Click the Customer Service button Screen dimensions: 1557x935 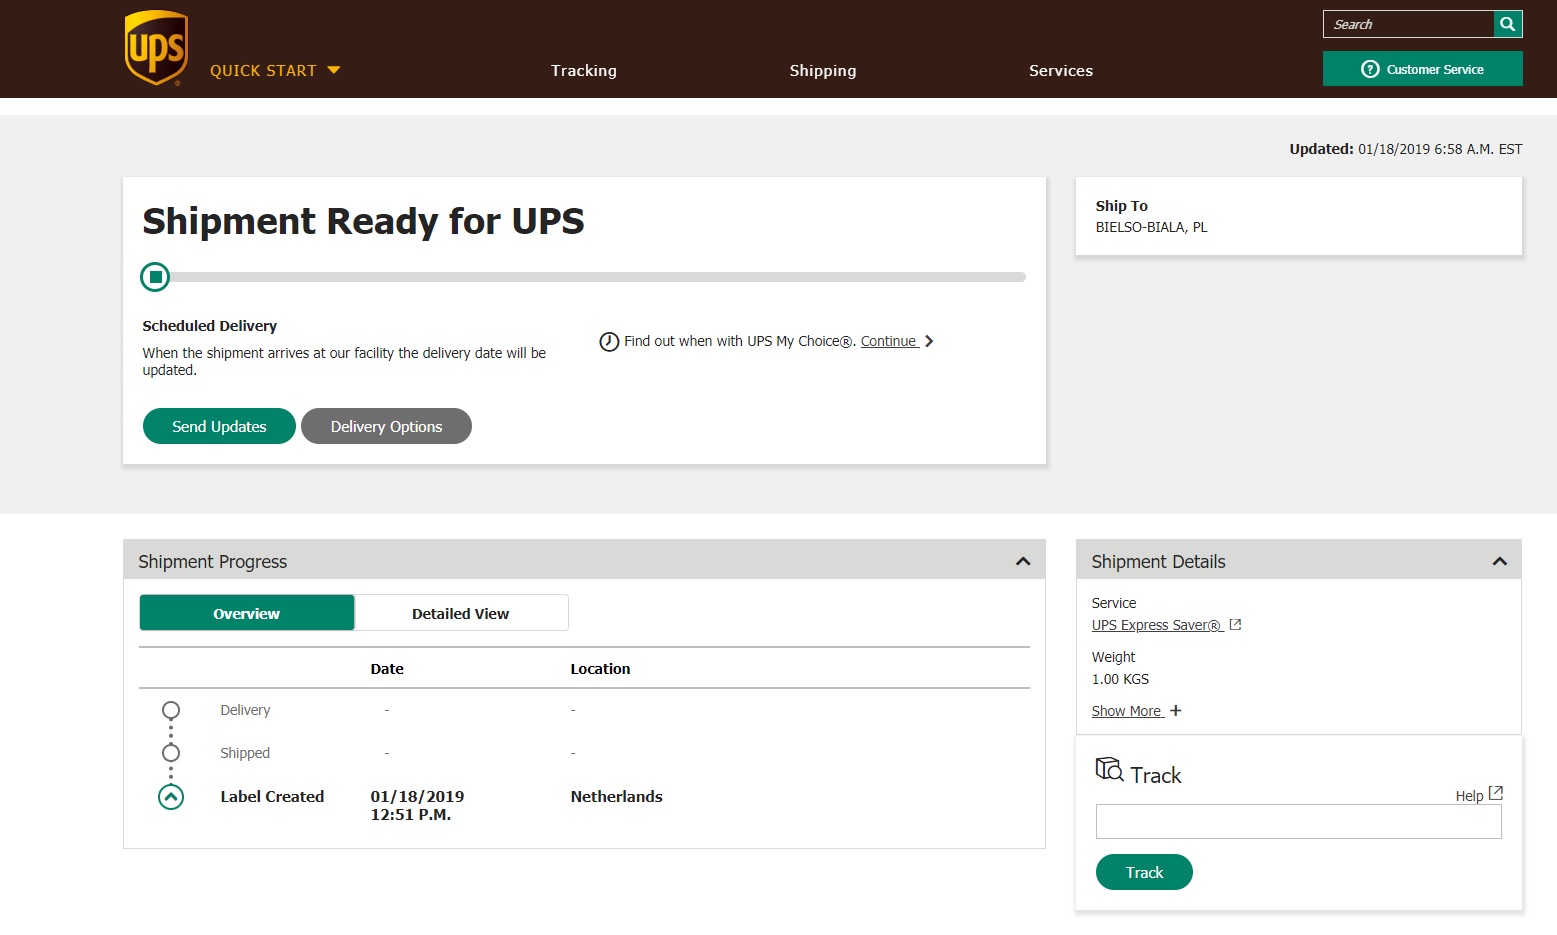[x=1422, y=69]
